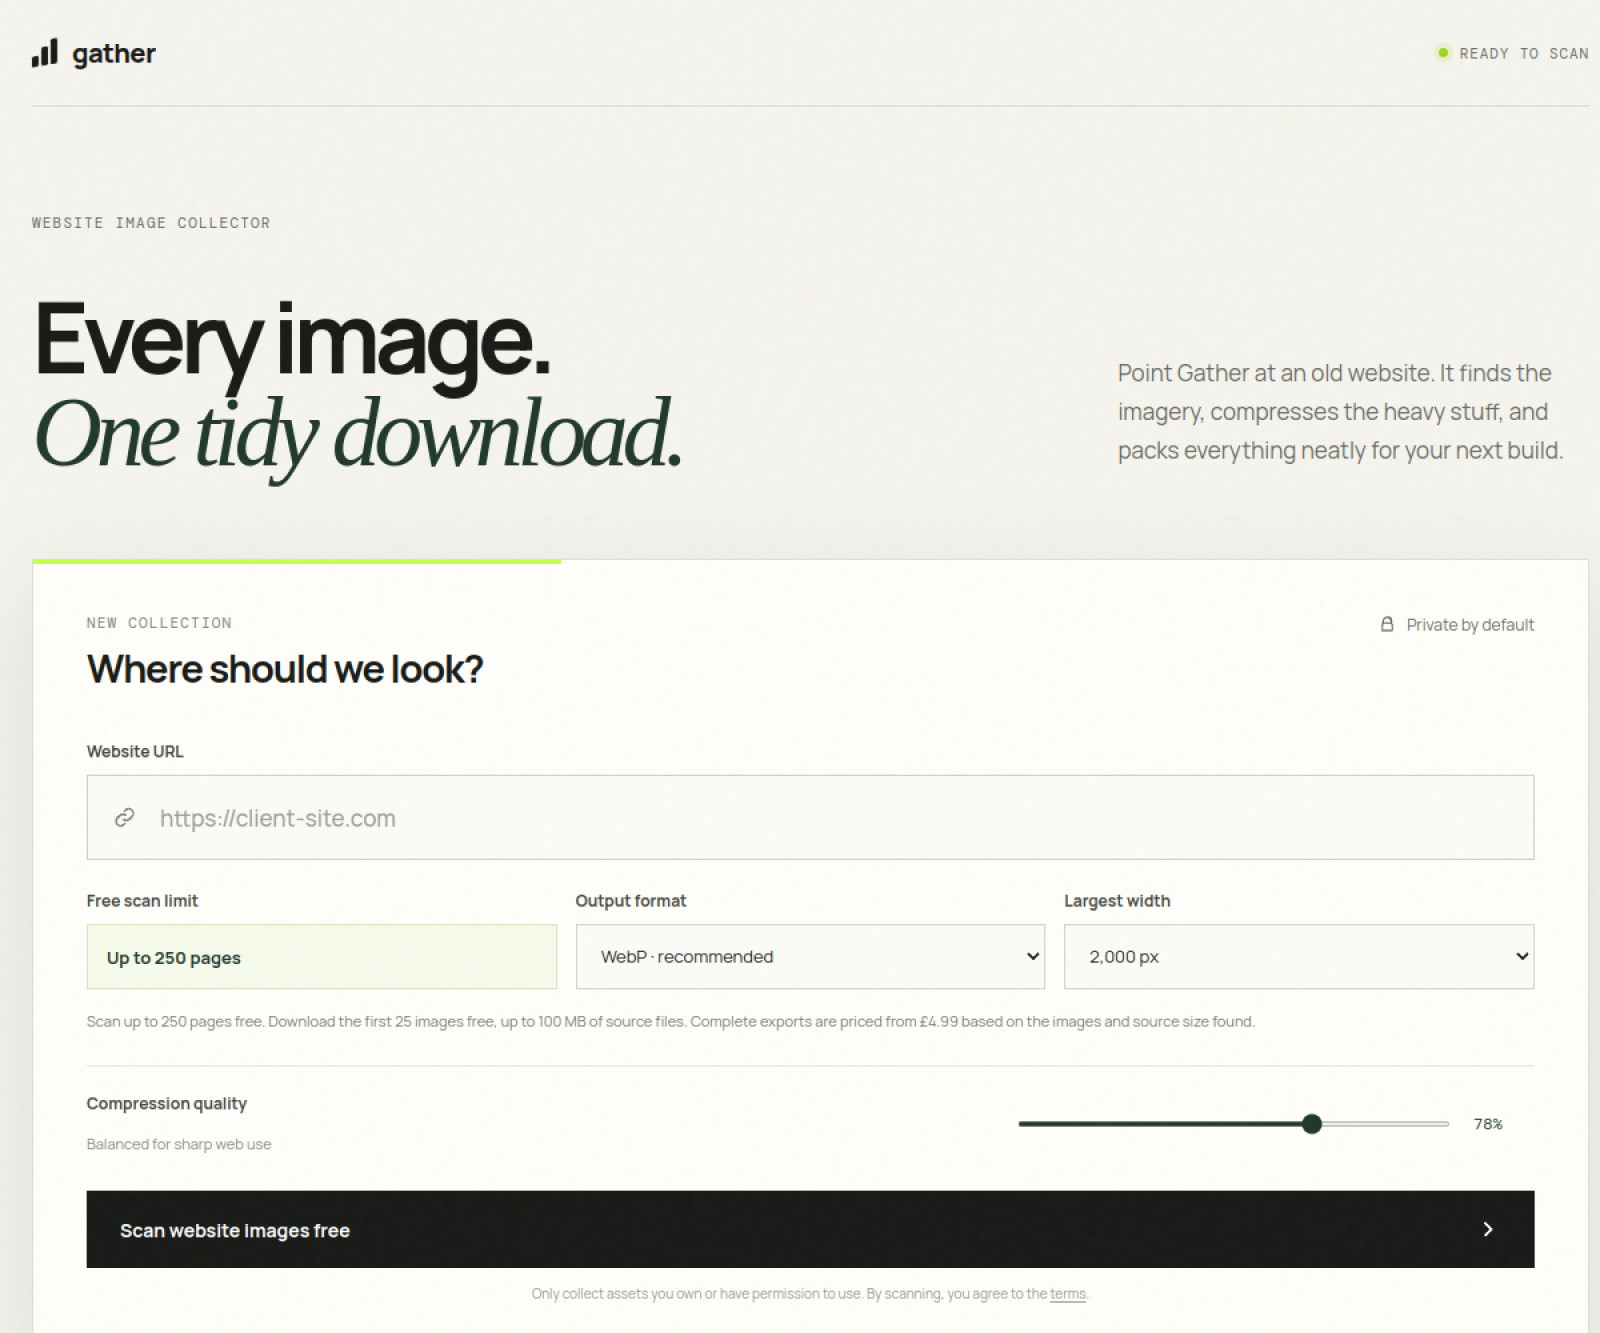Click the Point Gather description paragraph
The height and width of the screenshot is (1333, 1600).
pos(1340,412)
